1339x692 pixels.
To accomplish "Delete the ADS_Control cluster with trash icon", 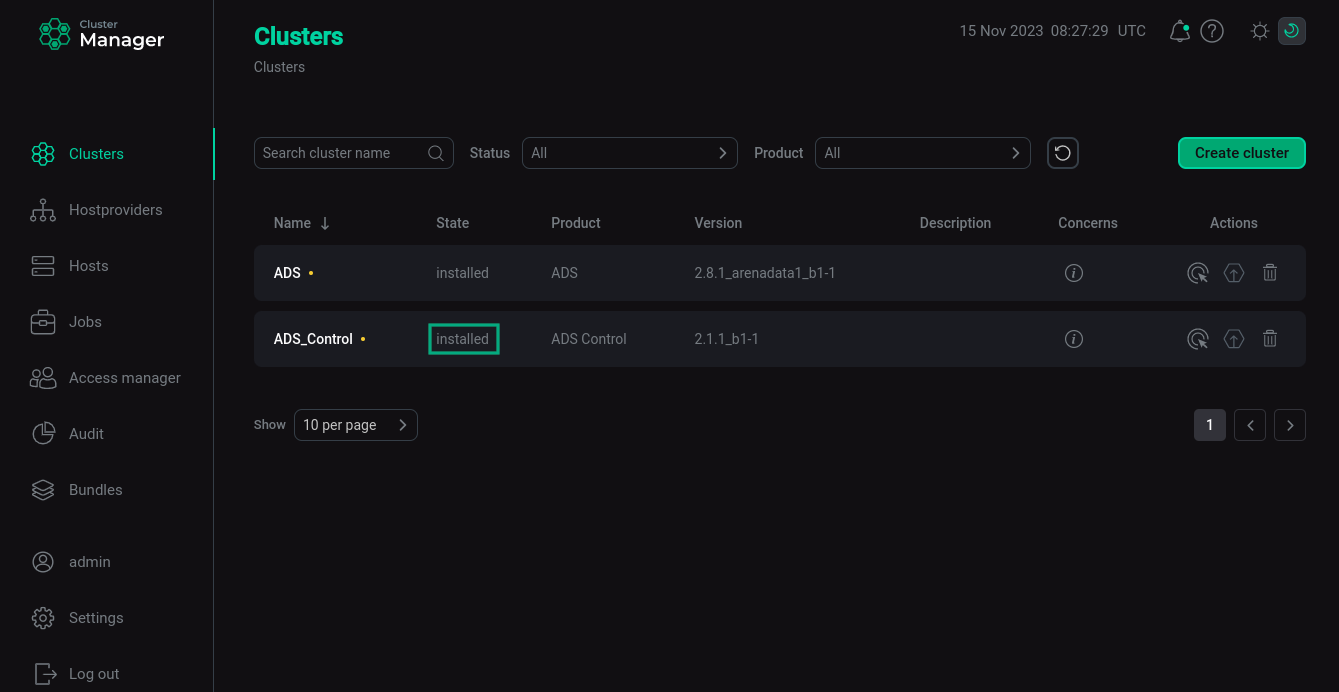I will pyautogui.click(x=1270, y=338).
